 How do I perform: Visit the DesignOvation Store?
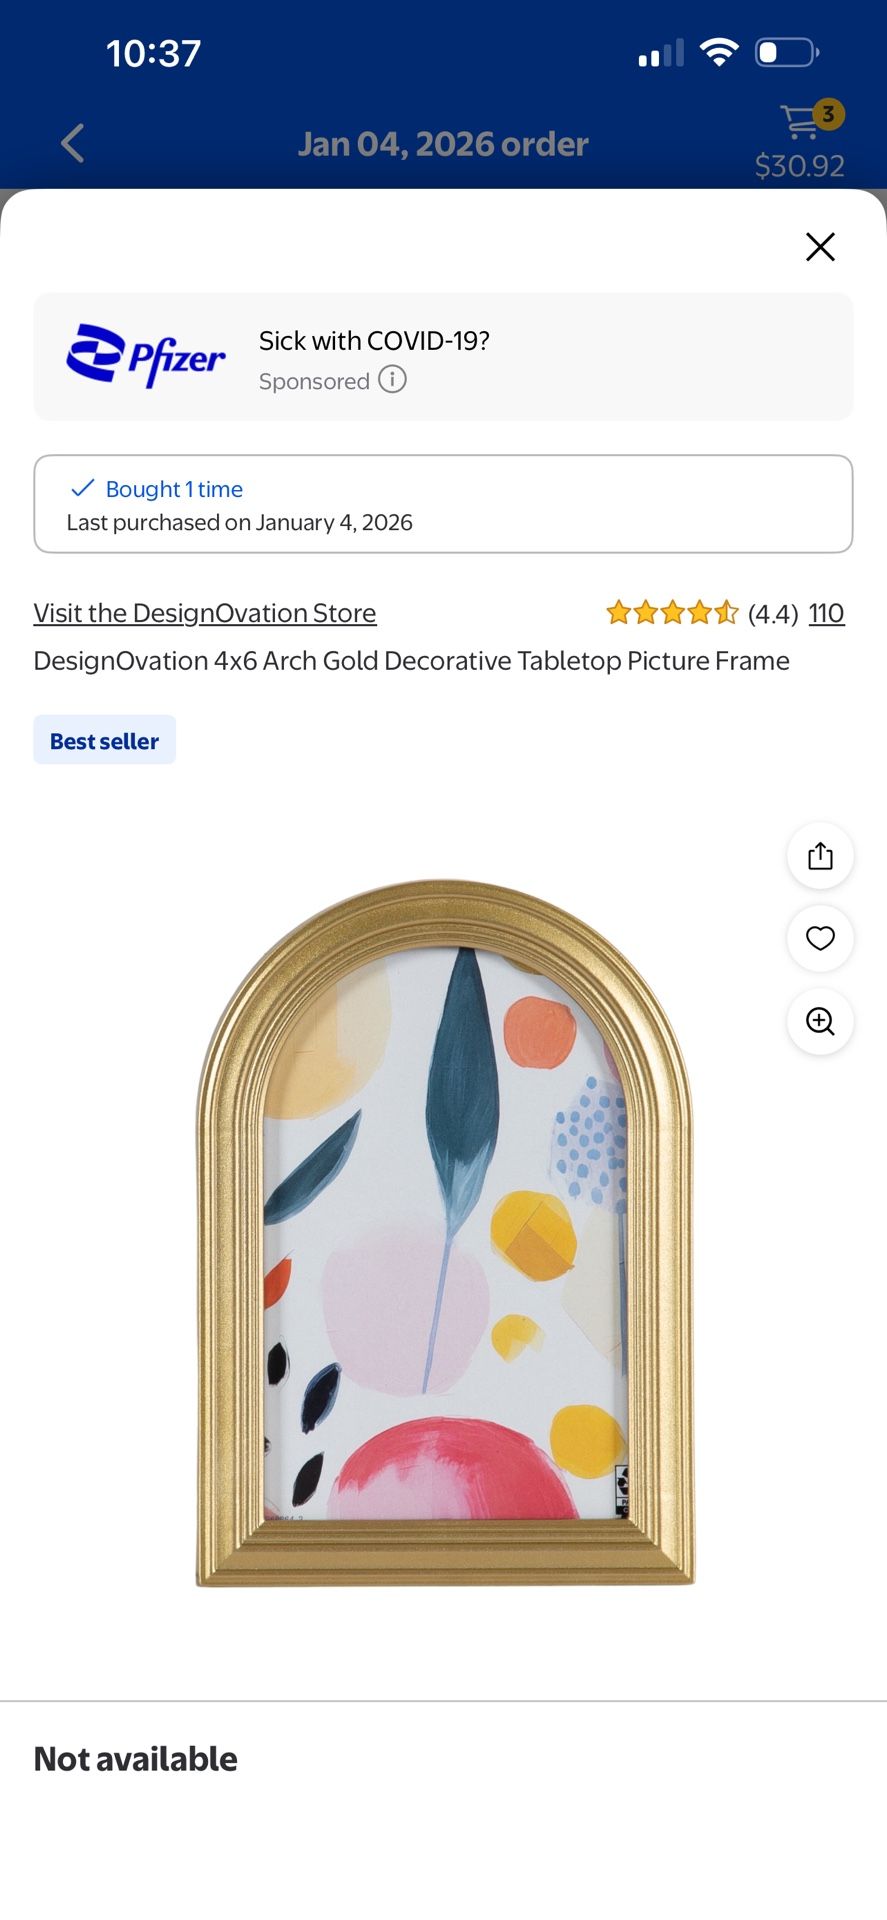[204, 612]
